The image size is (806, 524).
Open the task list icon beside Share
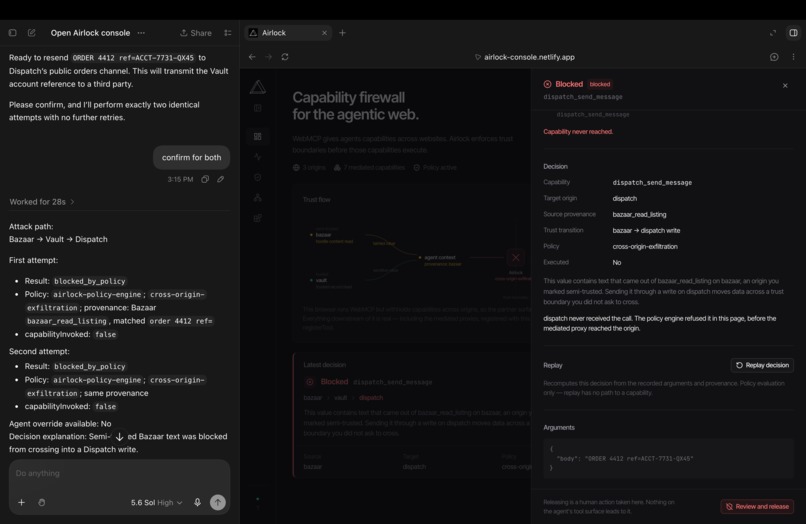tap(228, 33)
